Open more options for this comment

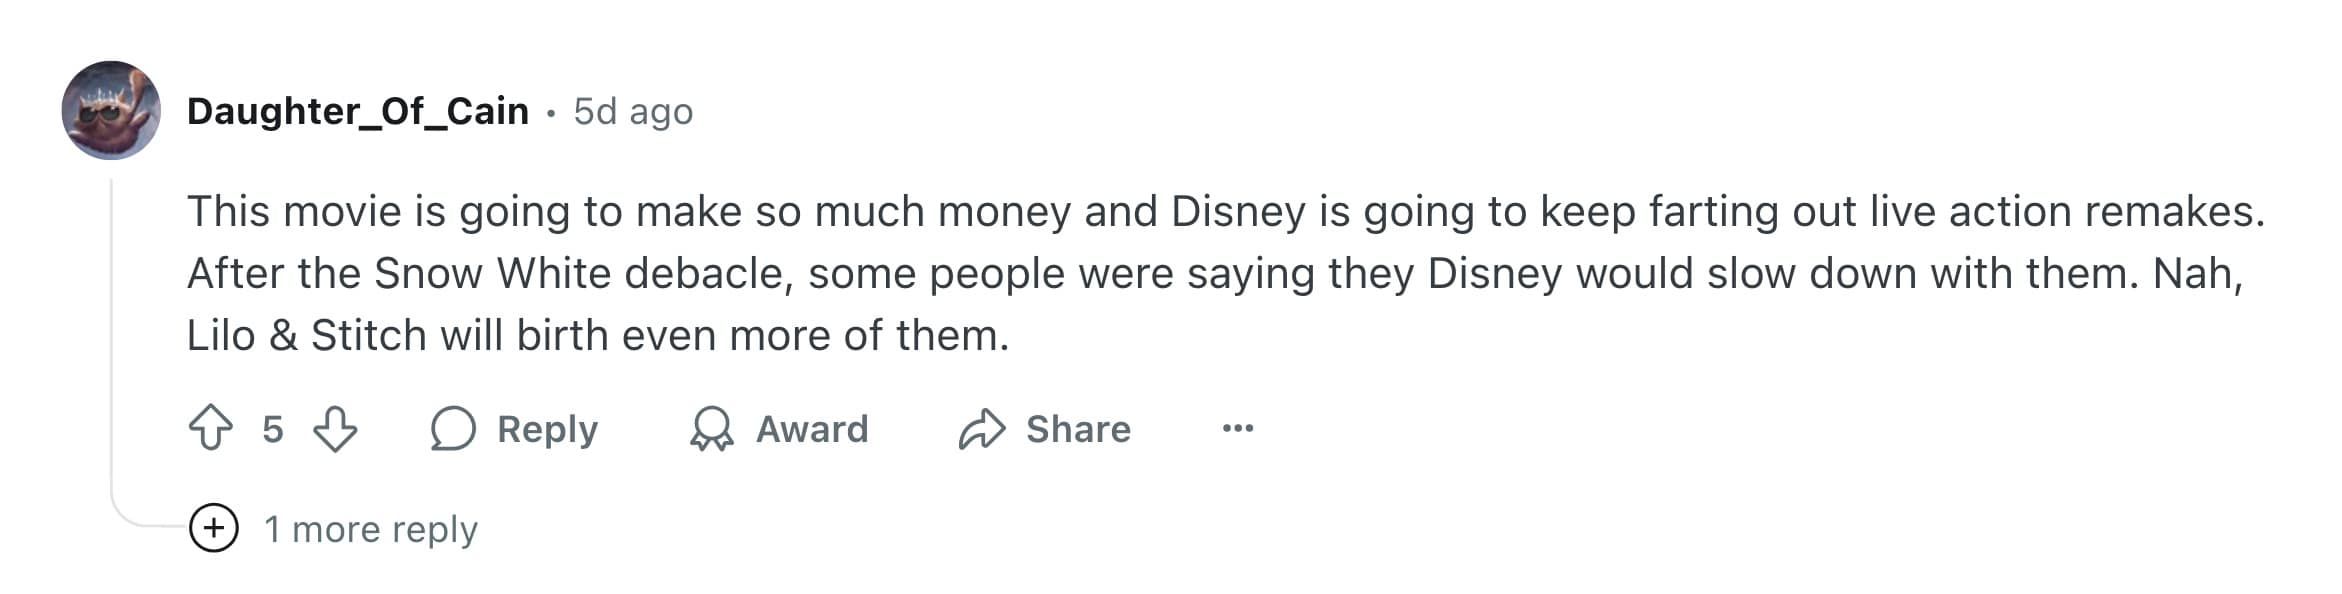(x=1239, y=430)
